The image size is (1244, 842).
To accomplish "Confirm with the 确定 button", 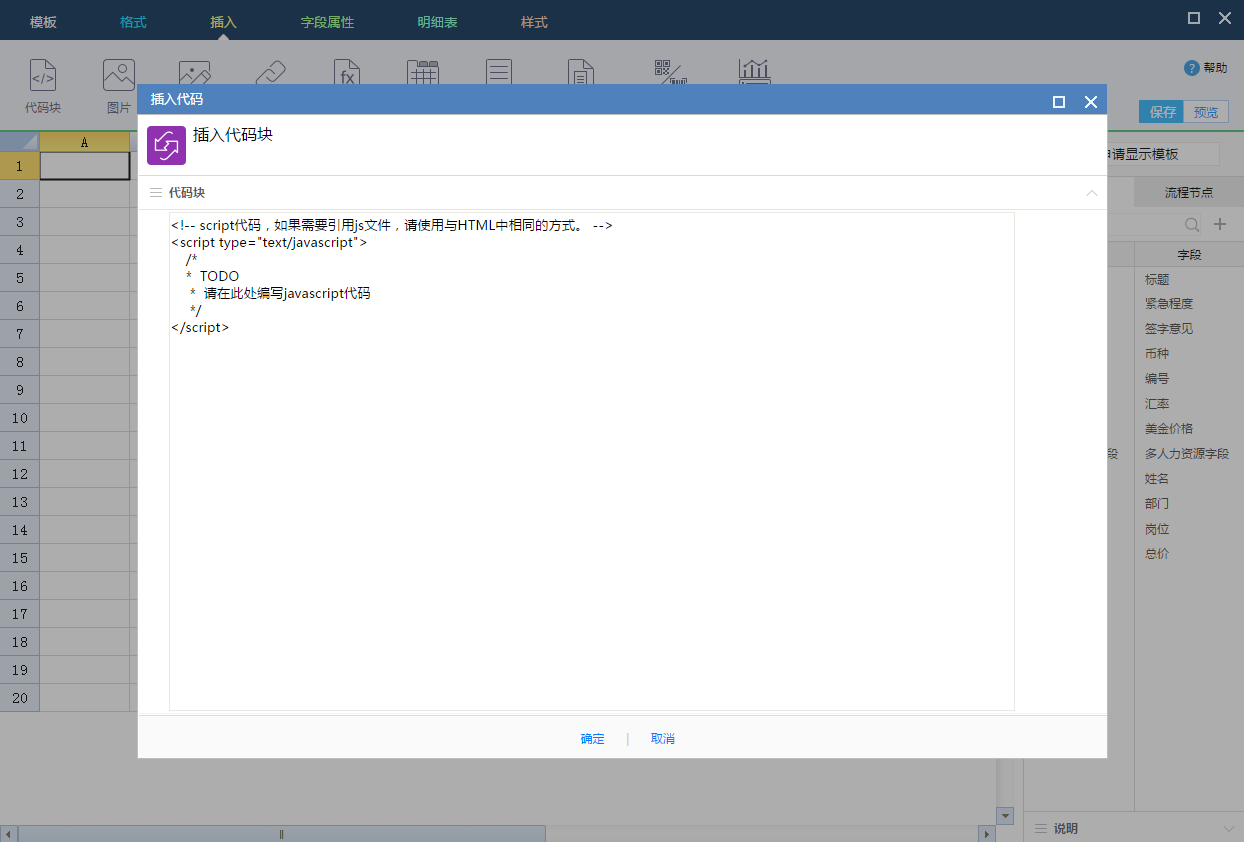I will (x=593, y=739).
